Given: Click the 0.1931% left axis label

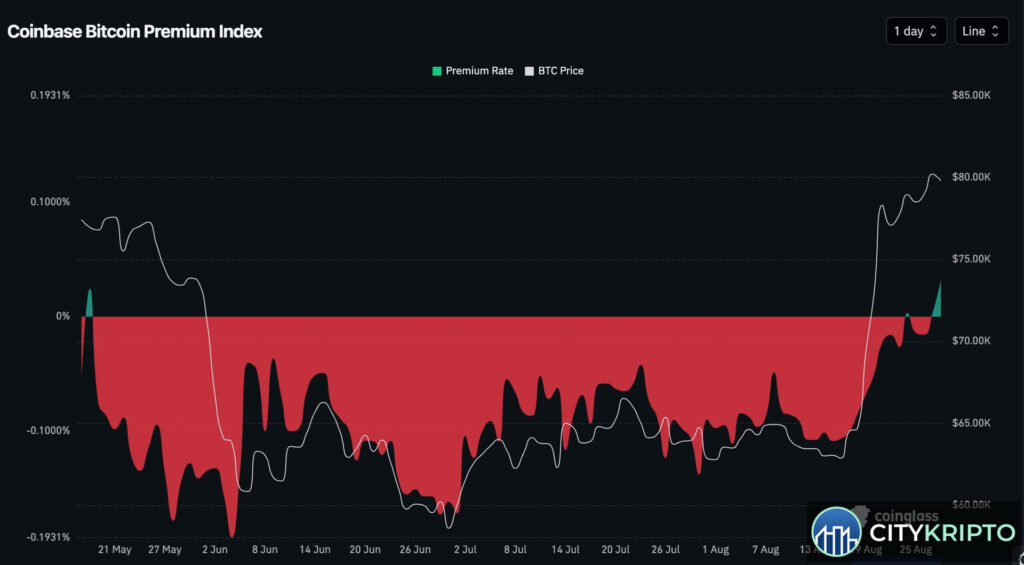Looking at the screenshot, I should point(50,95).
